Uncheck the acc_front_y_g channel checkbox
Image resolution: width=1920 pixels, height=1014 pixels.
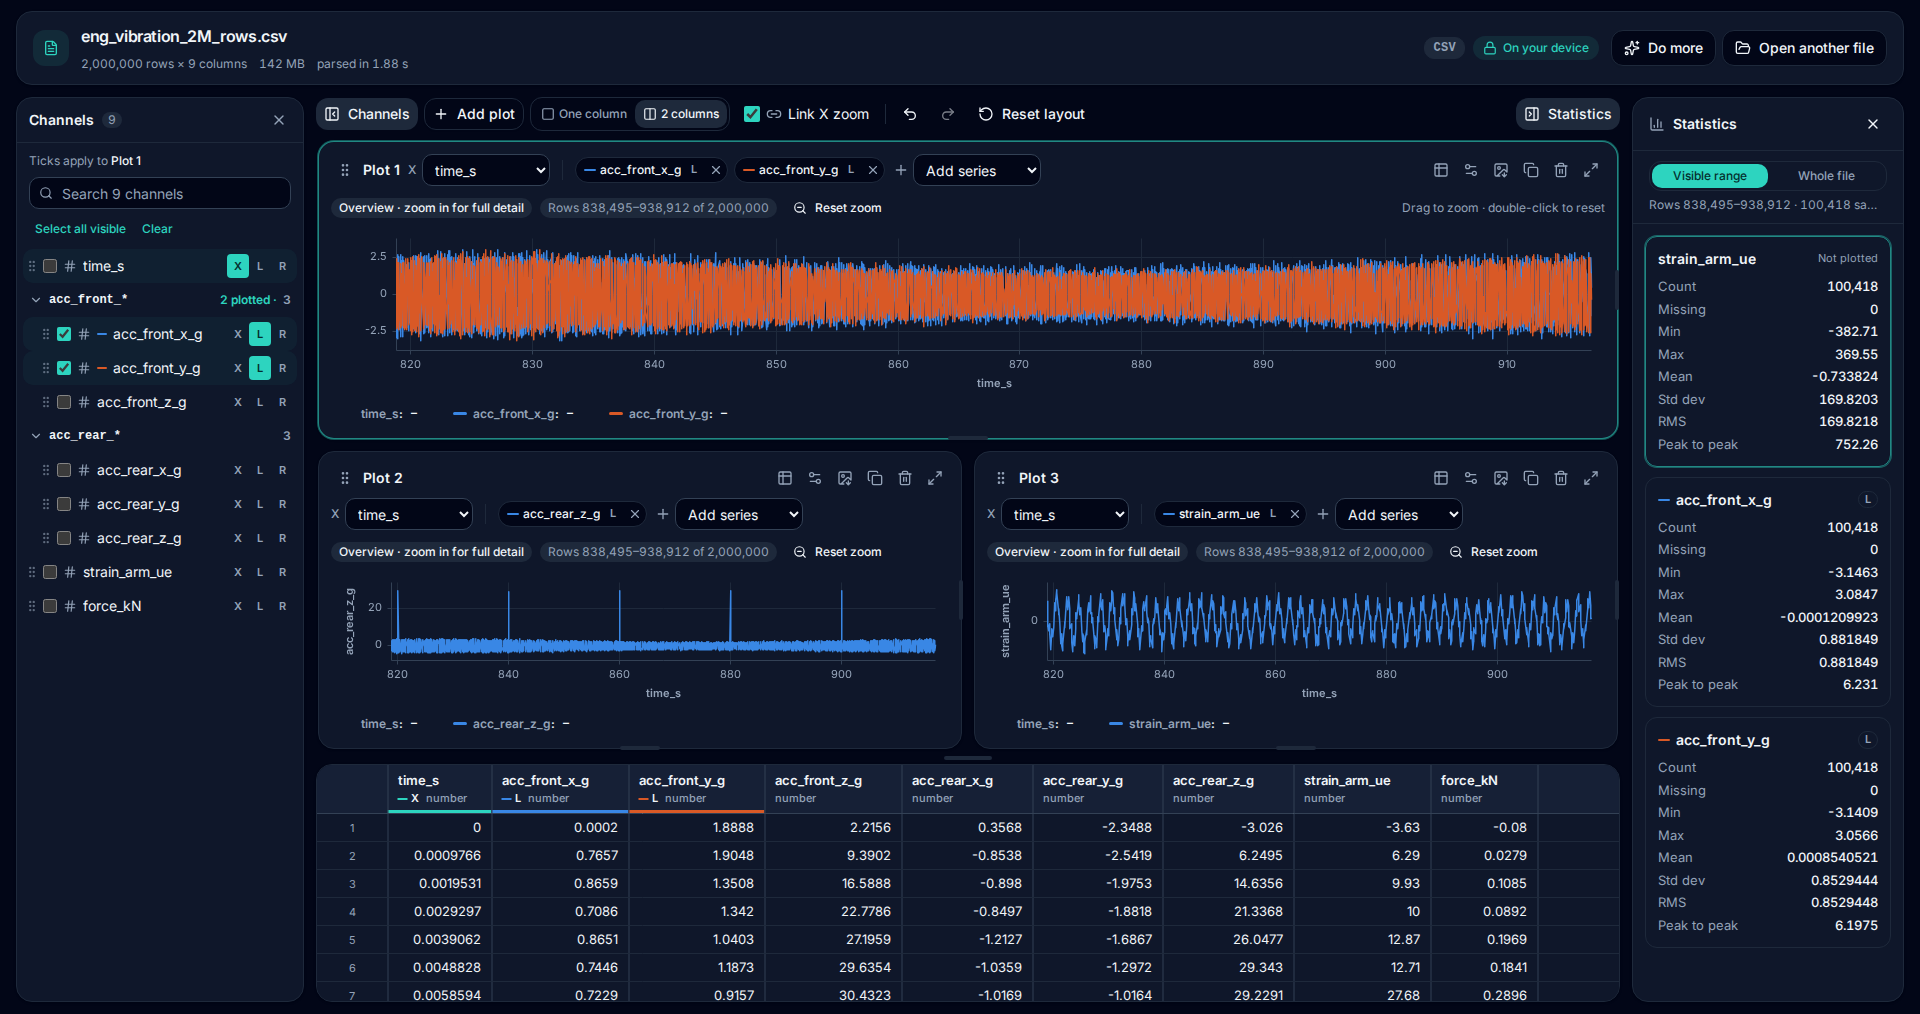click(64, 368)
